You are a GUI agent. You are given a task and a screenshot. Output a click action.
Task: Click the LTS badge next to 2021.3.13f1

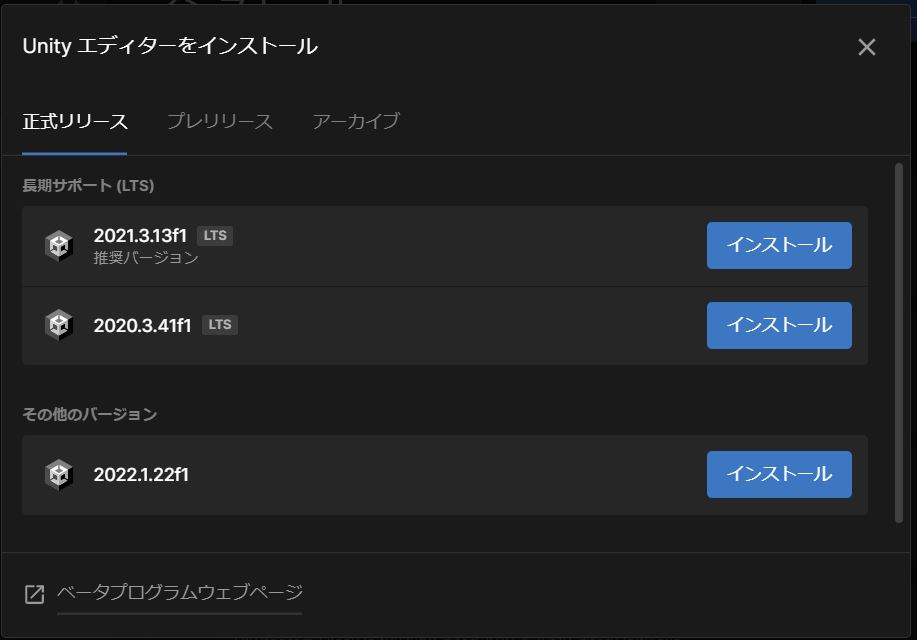(215, 236)
